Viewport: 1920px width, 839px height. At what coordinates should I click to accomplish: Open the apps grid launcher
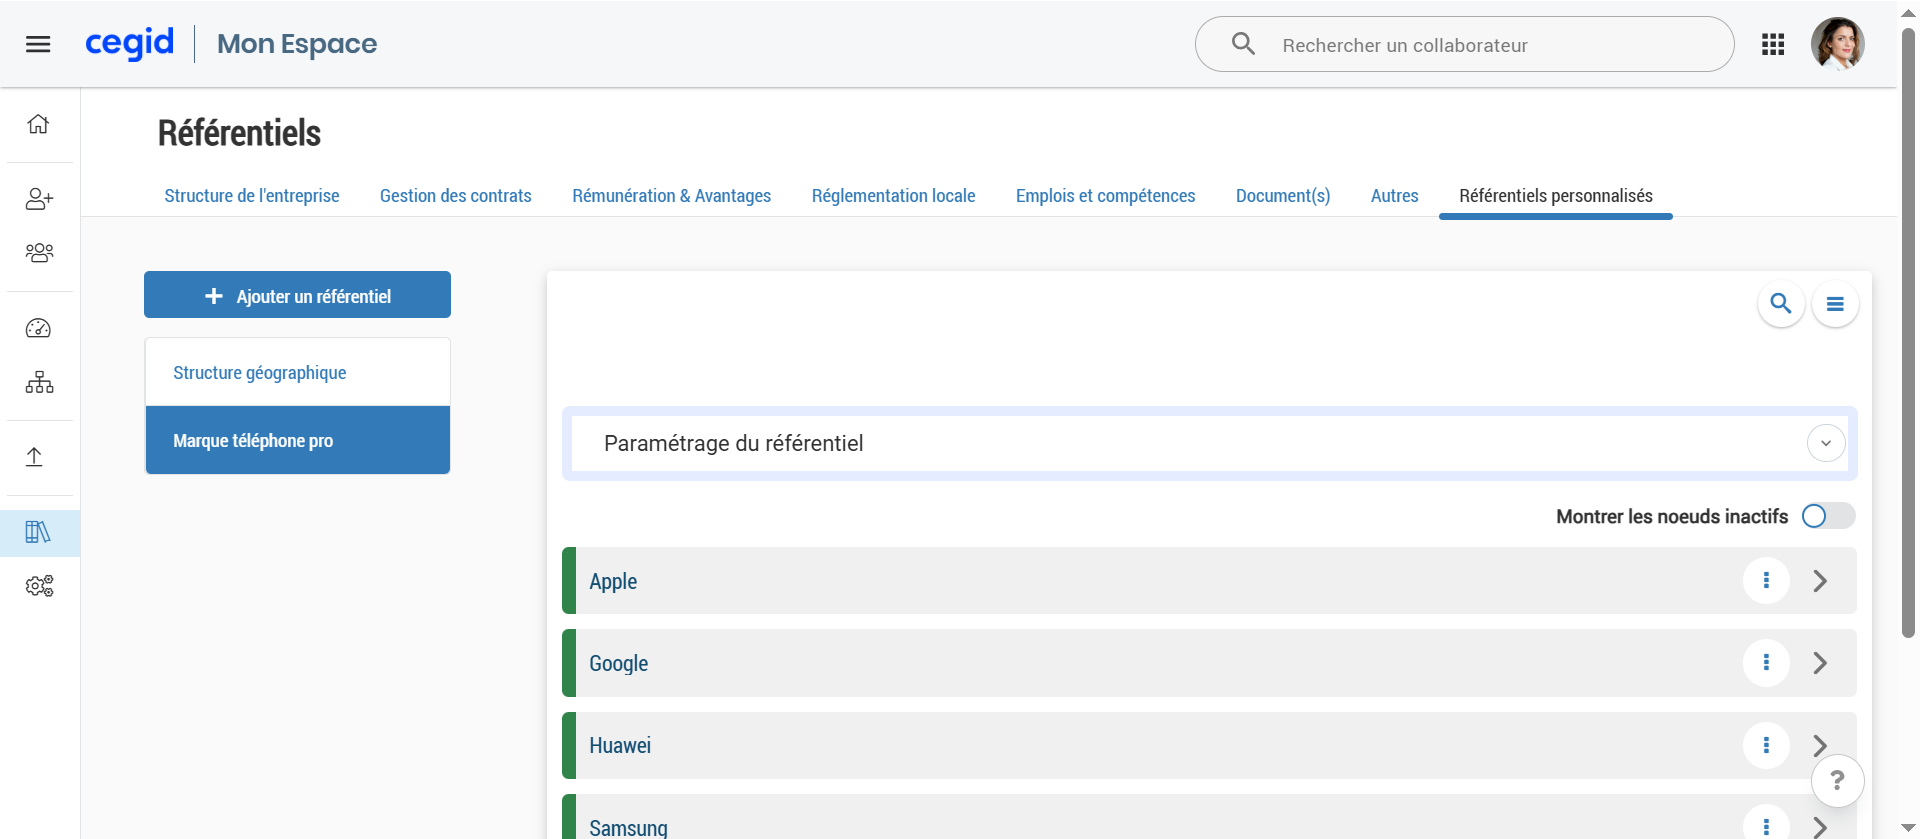pos(1773,44)
